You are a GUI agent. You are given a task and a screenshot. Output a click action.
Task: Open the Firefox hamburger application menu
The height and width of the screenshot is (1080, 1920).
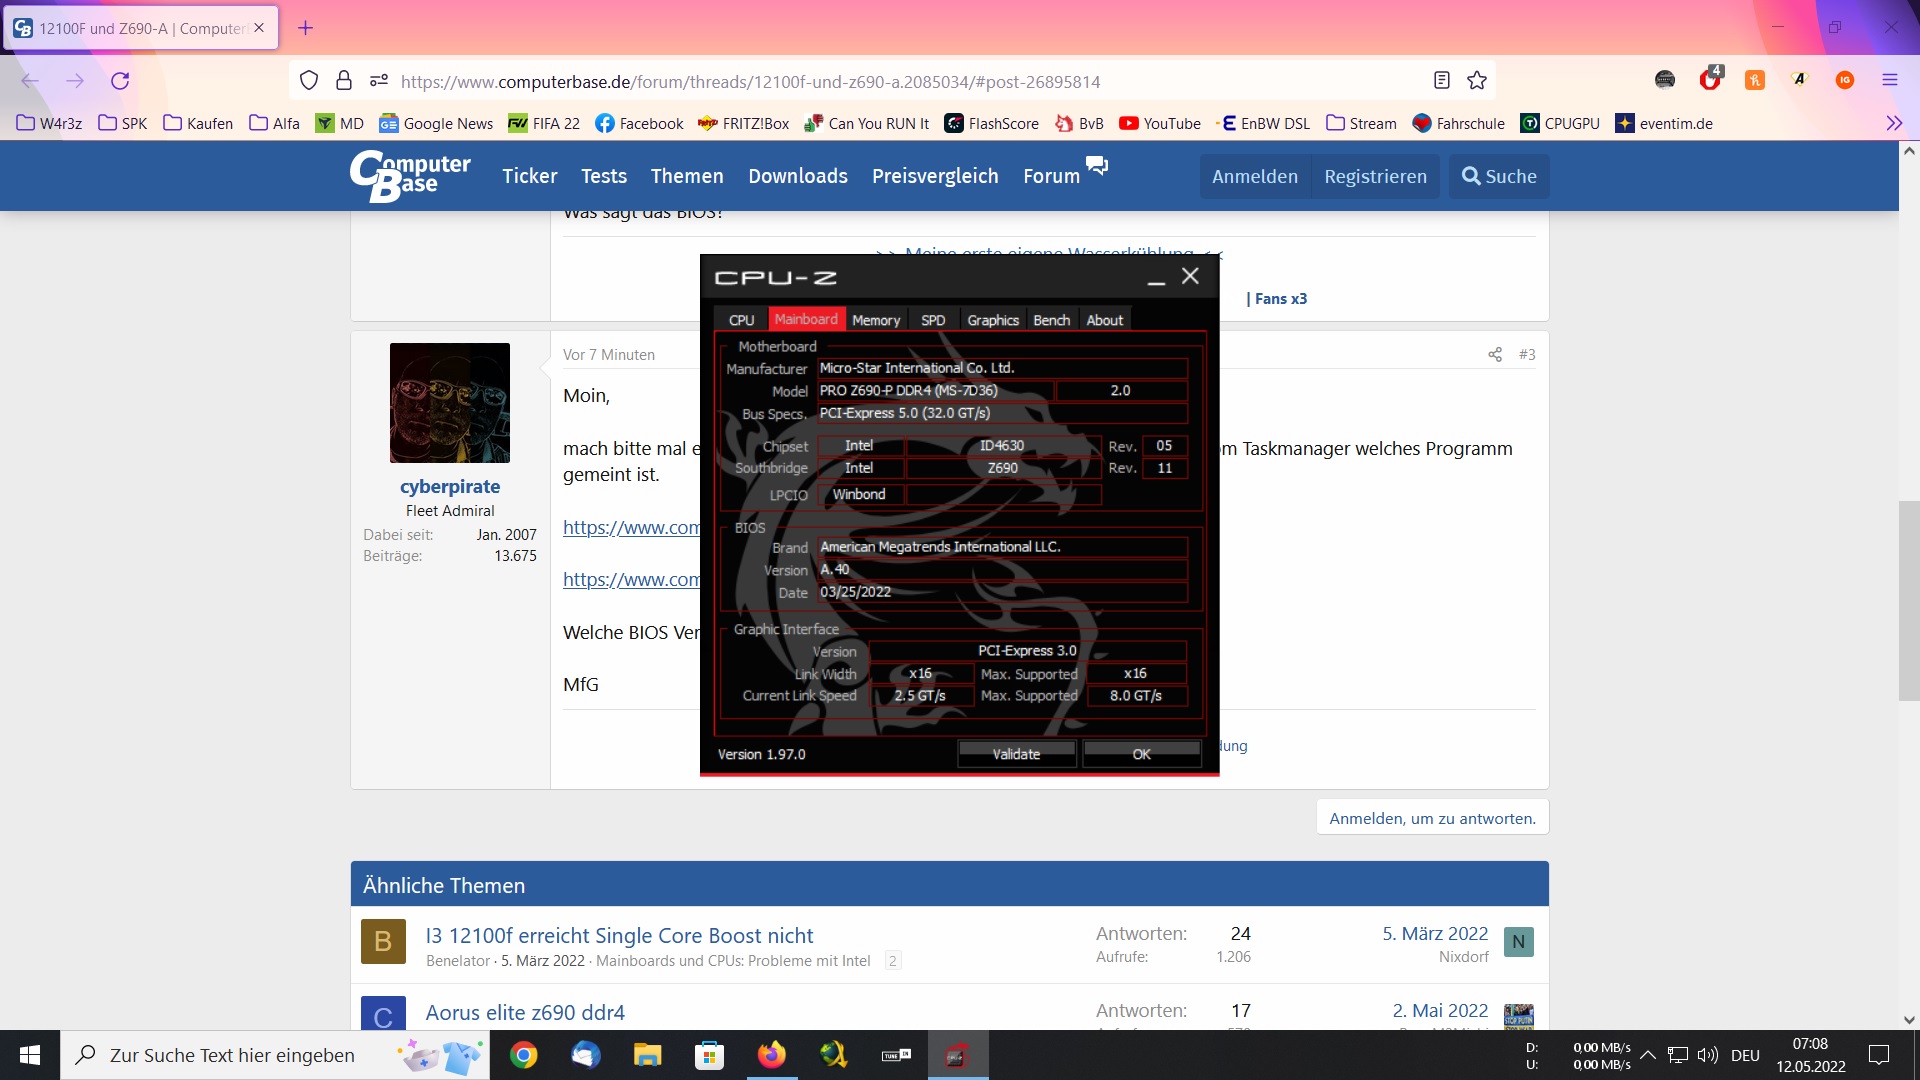pyautogui.click(x=1889, y=81)
